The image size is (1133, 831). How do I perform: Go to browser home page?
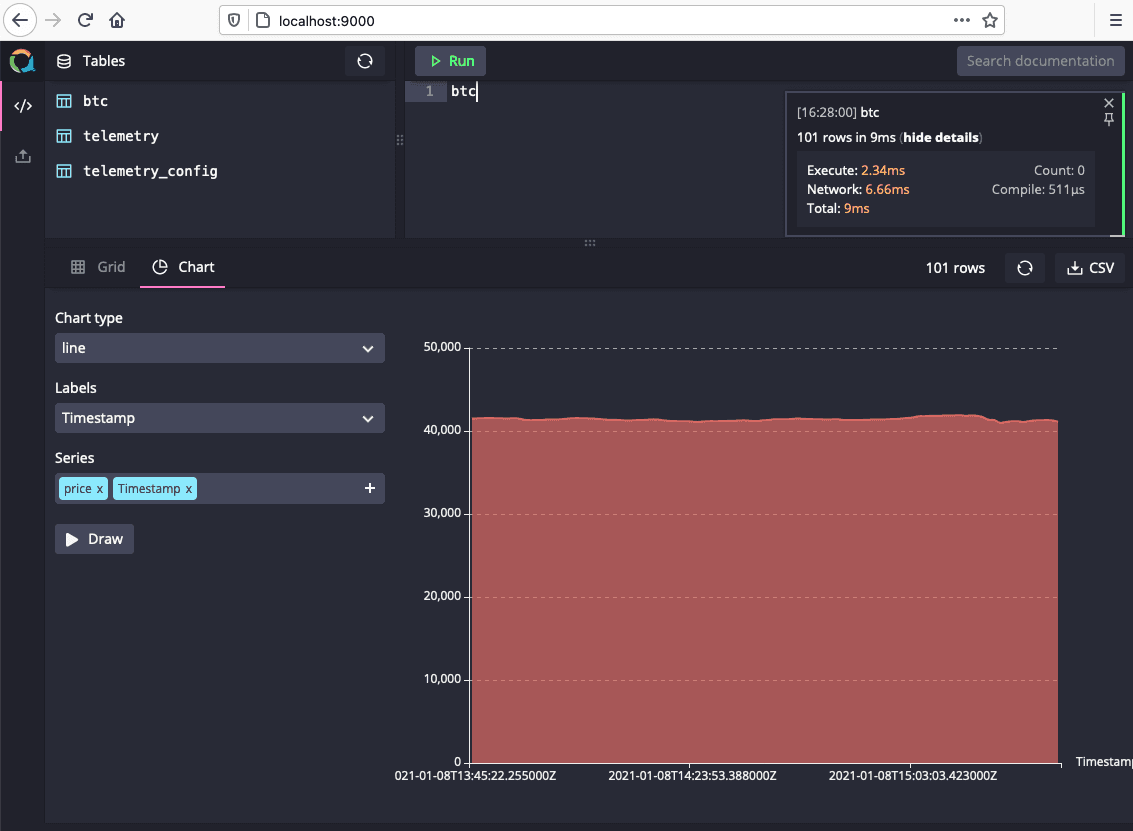coord(117,20)
